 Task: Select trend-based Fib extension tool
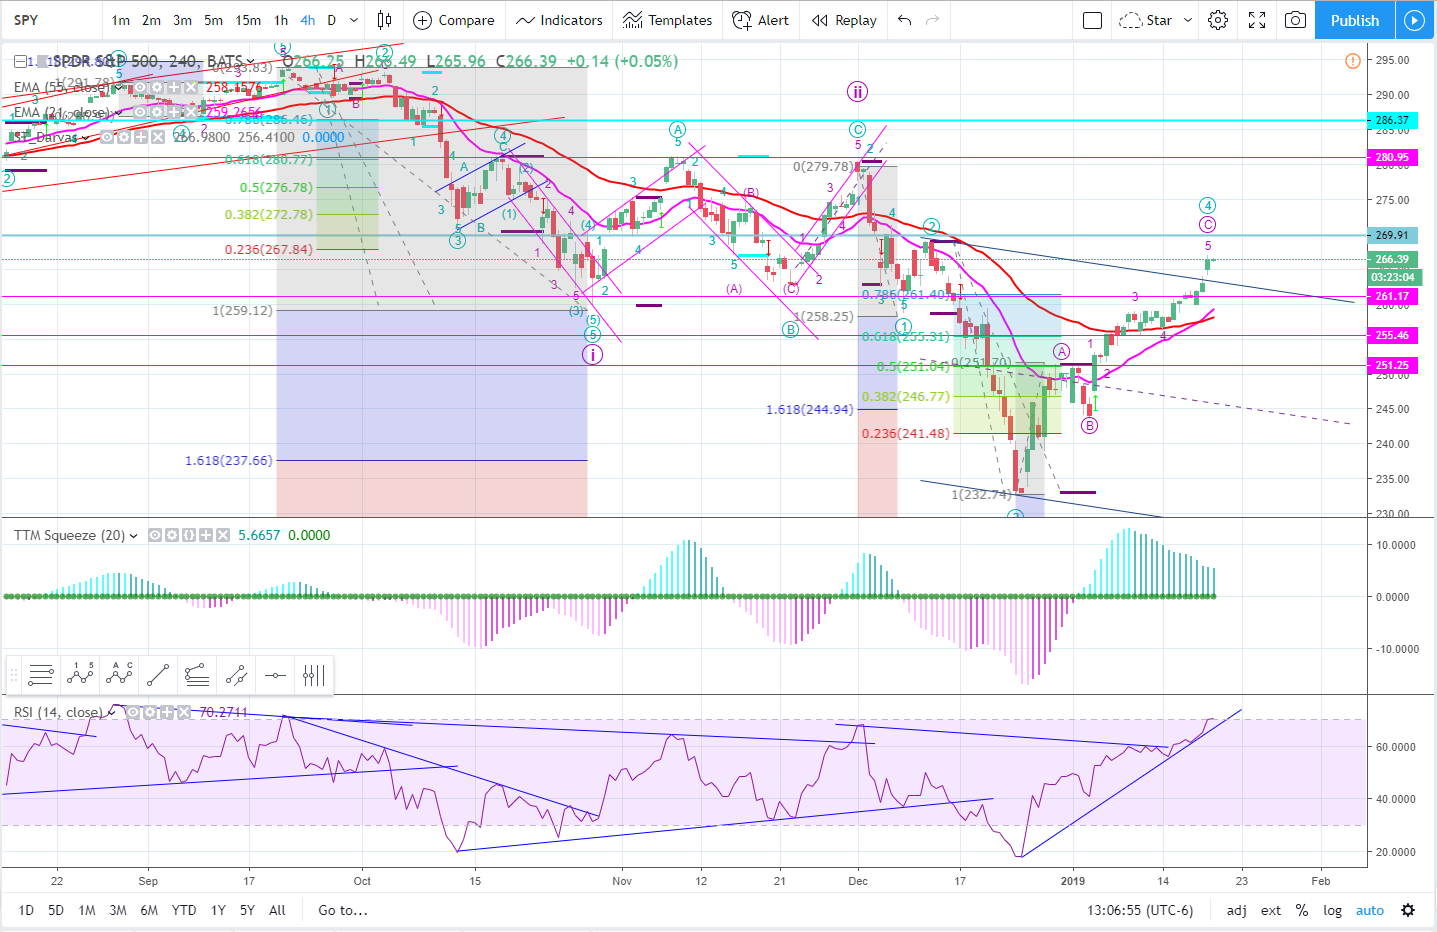[x=197, y=676]
